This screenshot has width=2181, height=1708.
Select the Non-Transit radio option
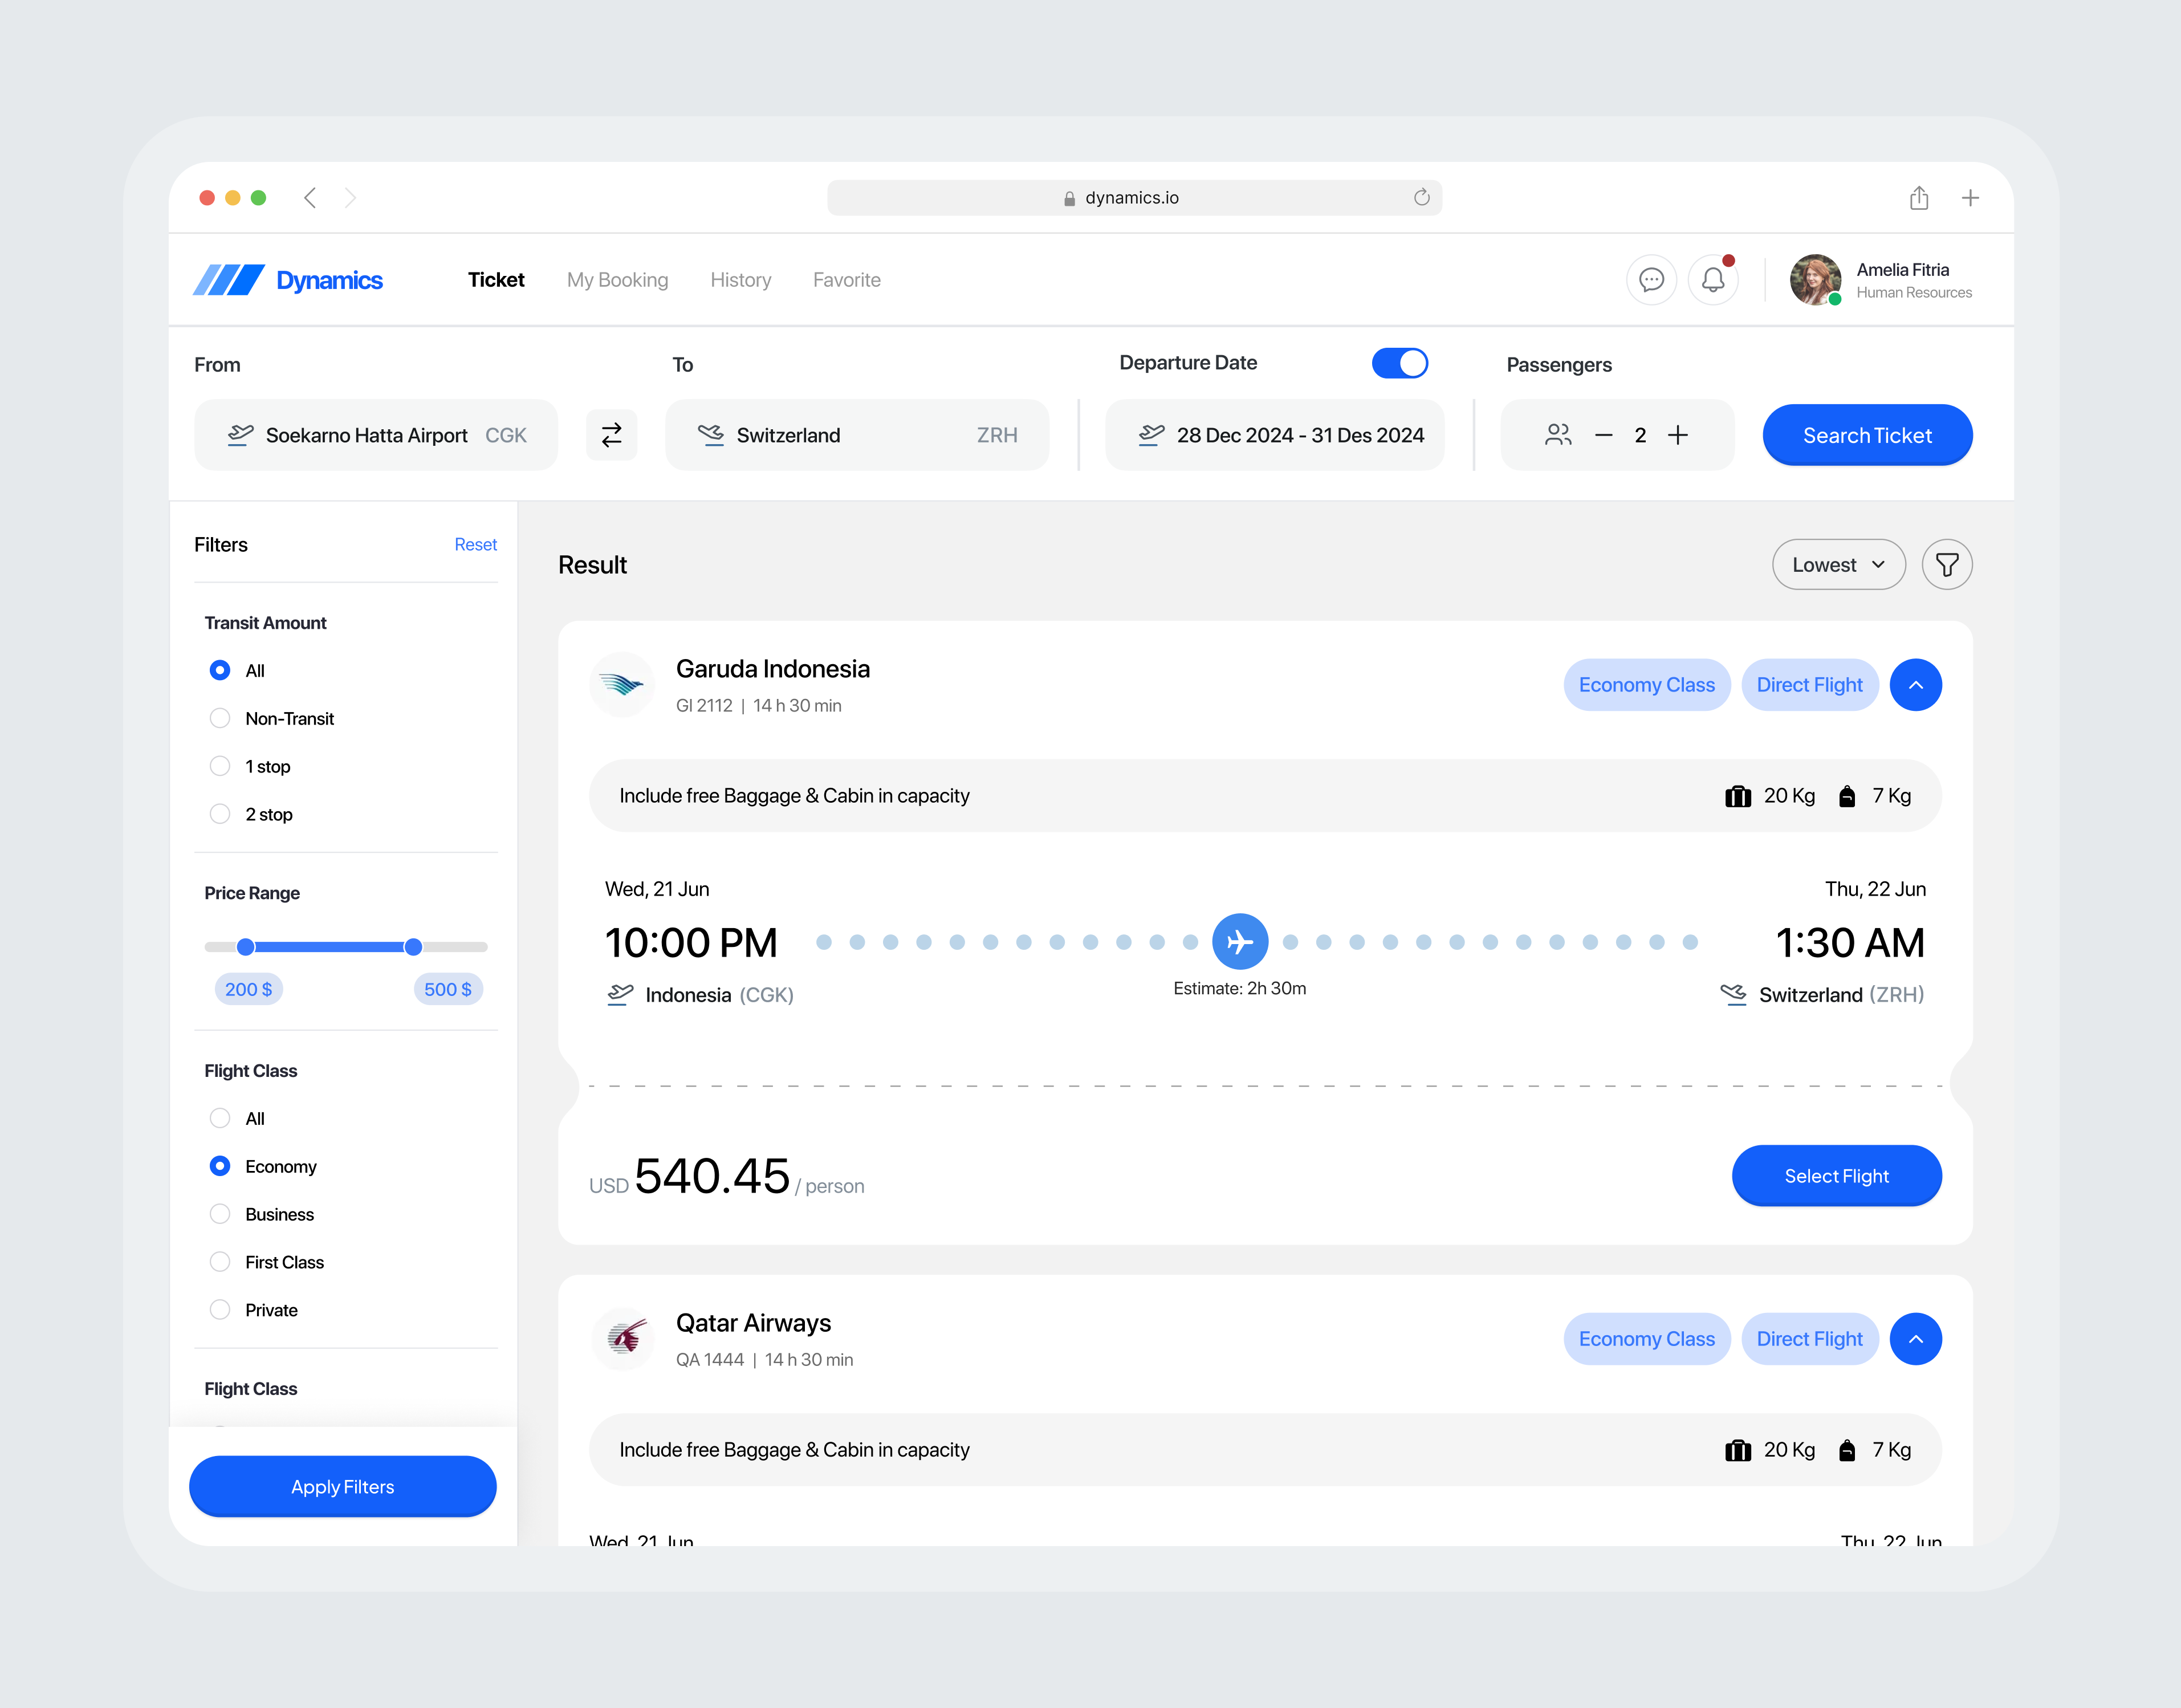[219, 718]
